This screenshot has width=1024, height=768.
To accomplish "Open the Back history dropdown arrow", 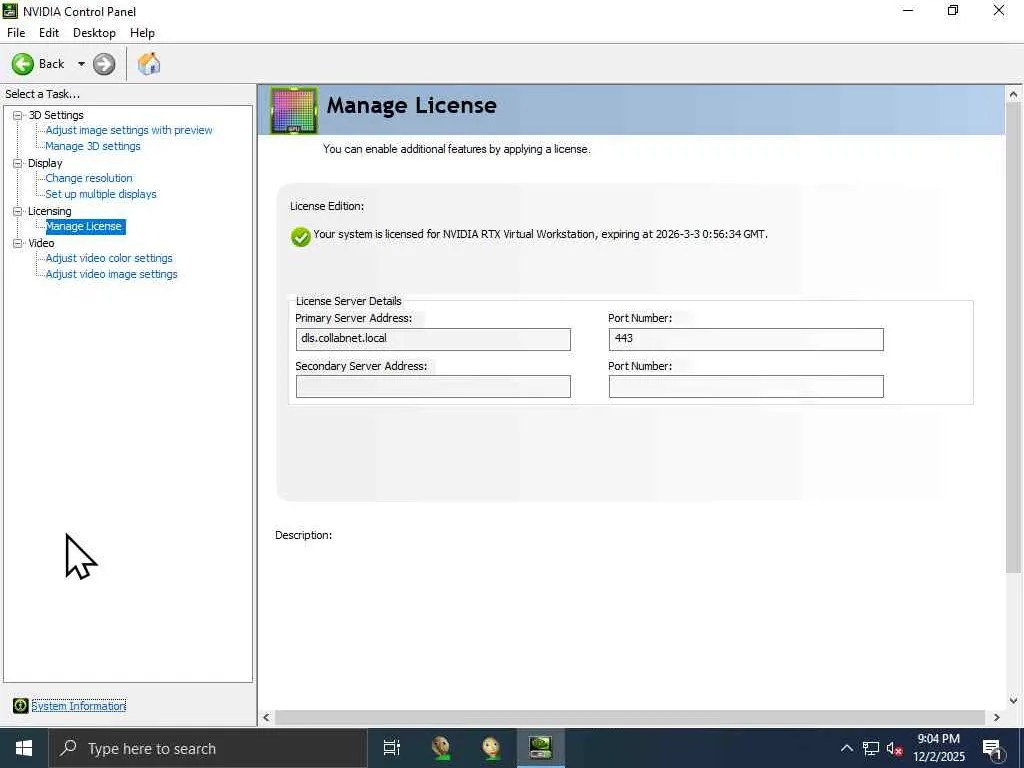I will pos(81,64).
